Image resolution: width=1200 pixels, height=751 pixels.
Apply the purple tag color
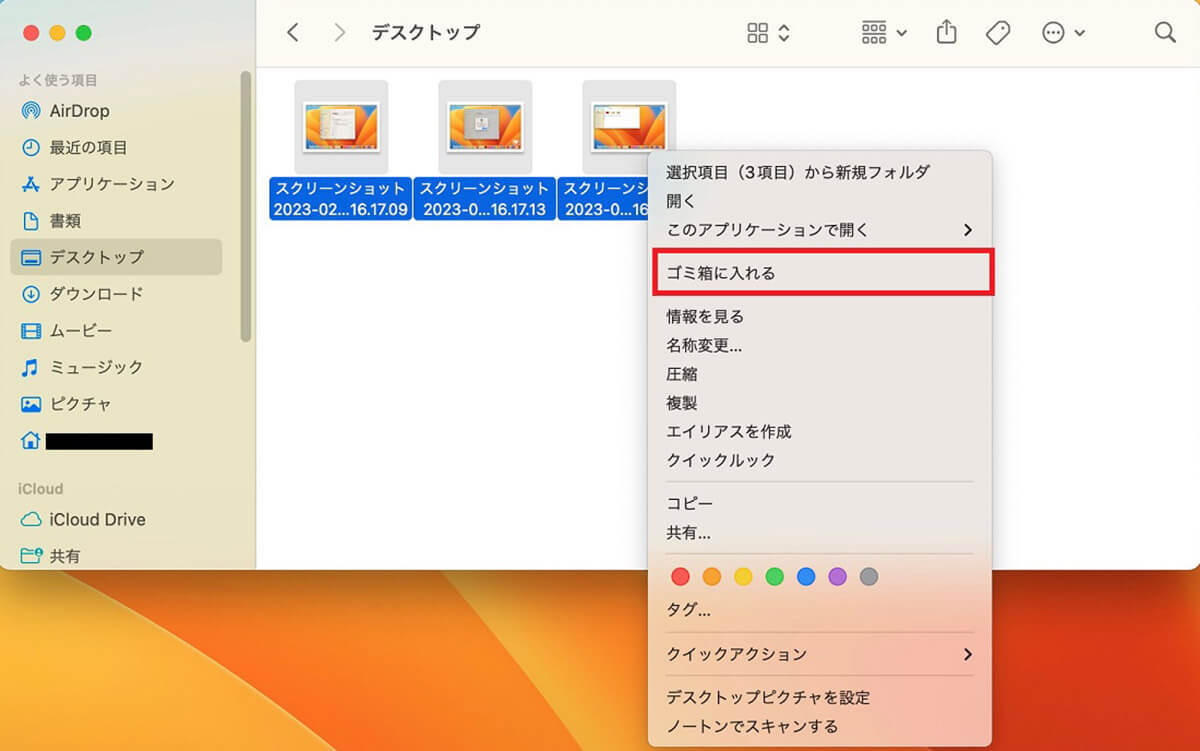pos(837,576)
